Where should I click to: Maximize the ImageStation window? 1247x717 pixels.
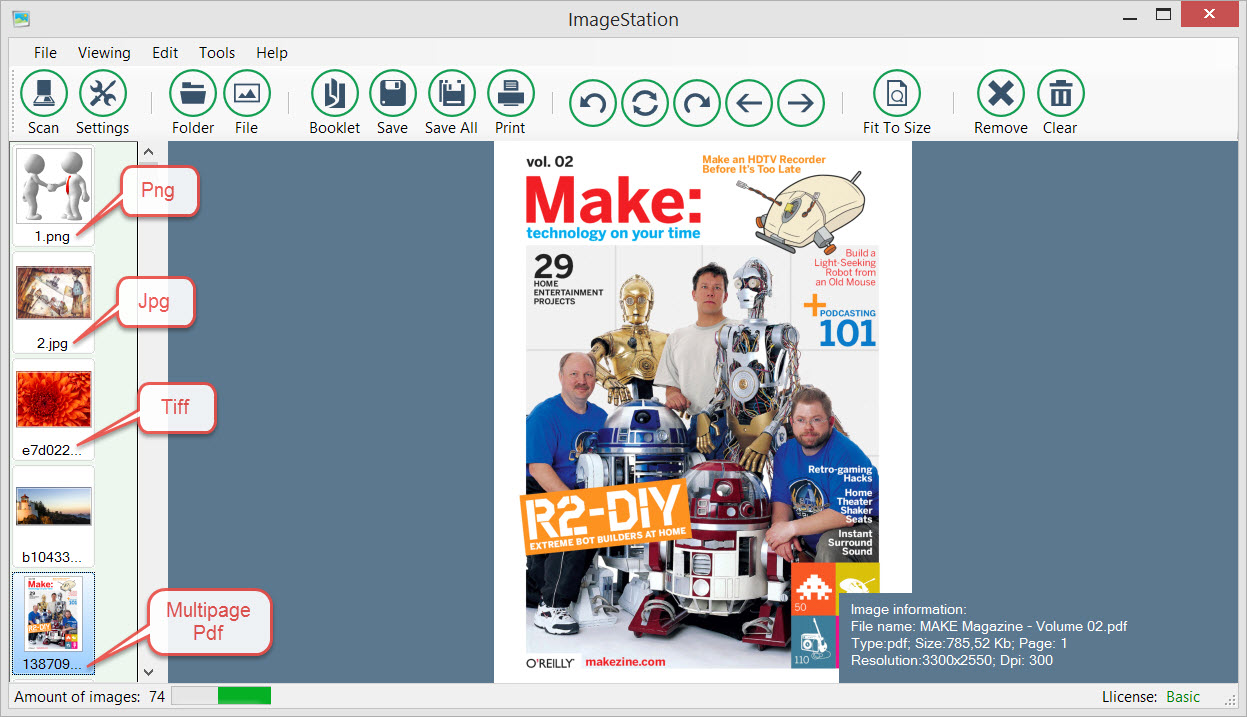(x=1163, y=15)
